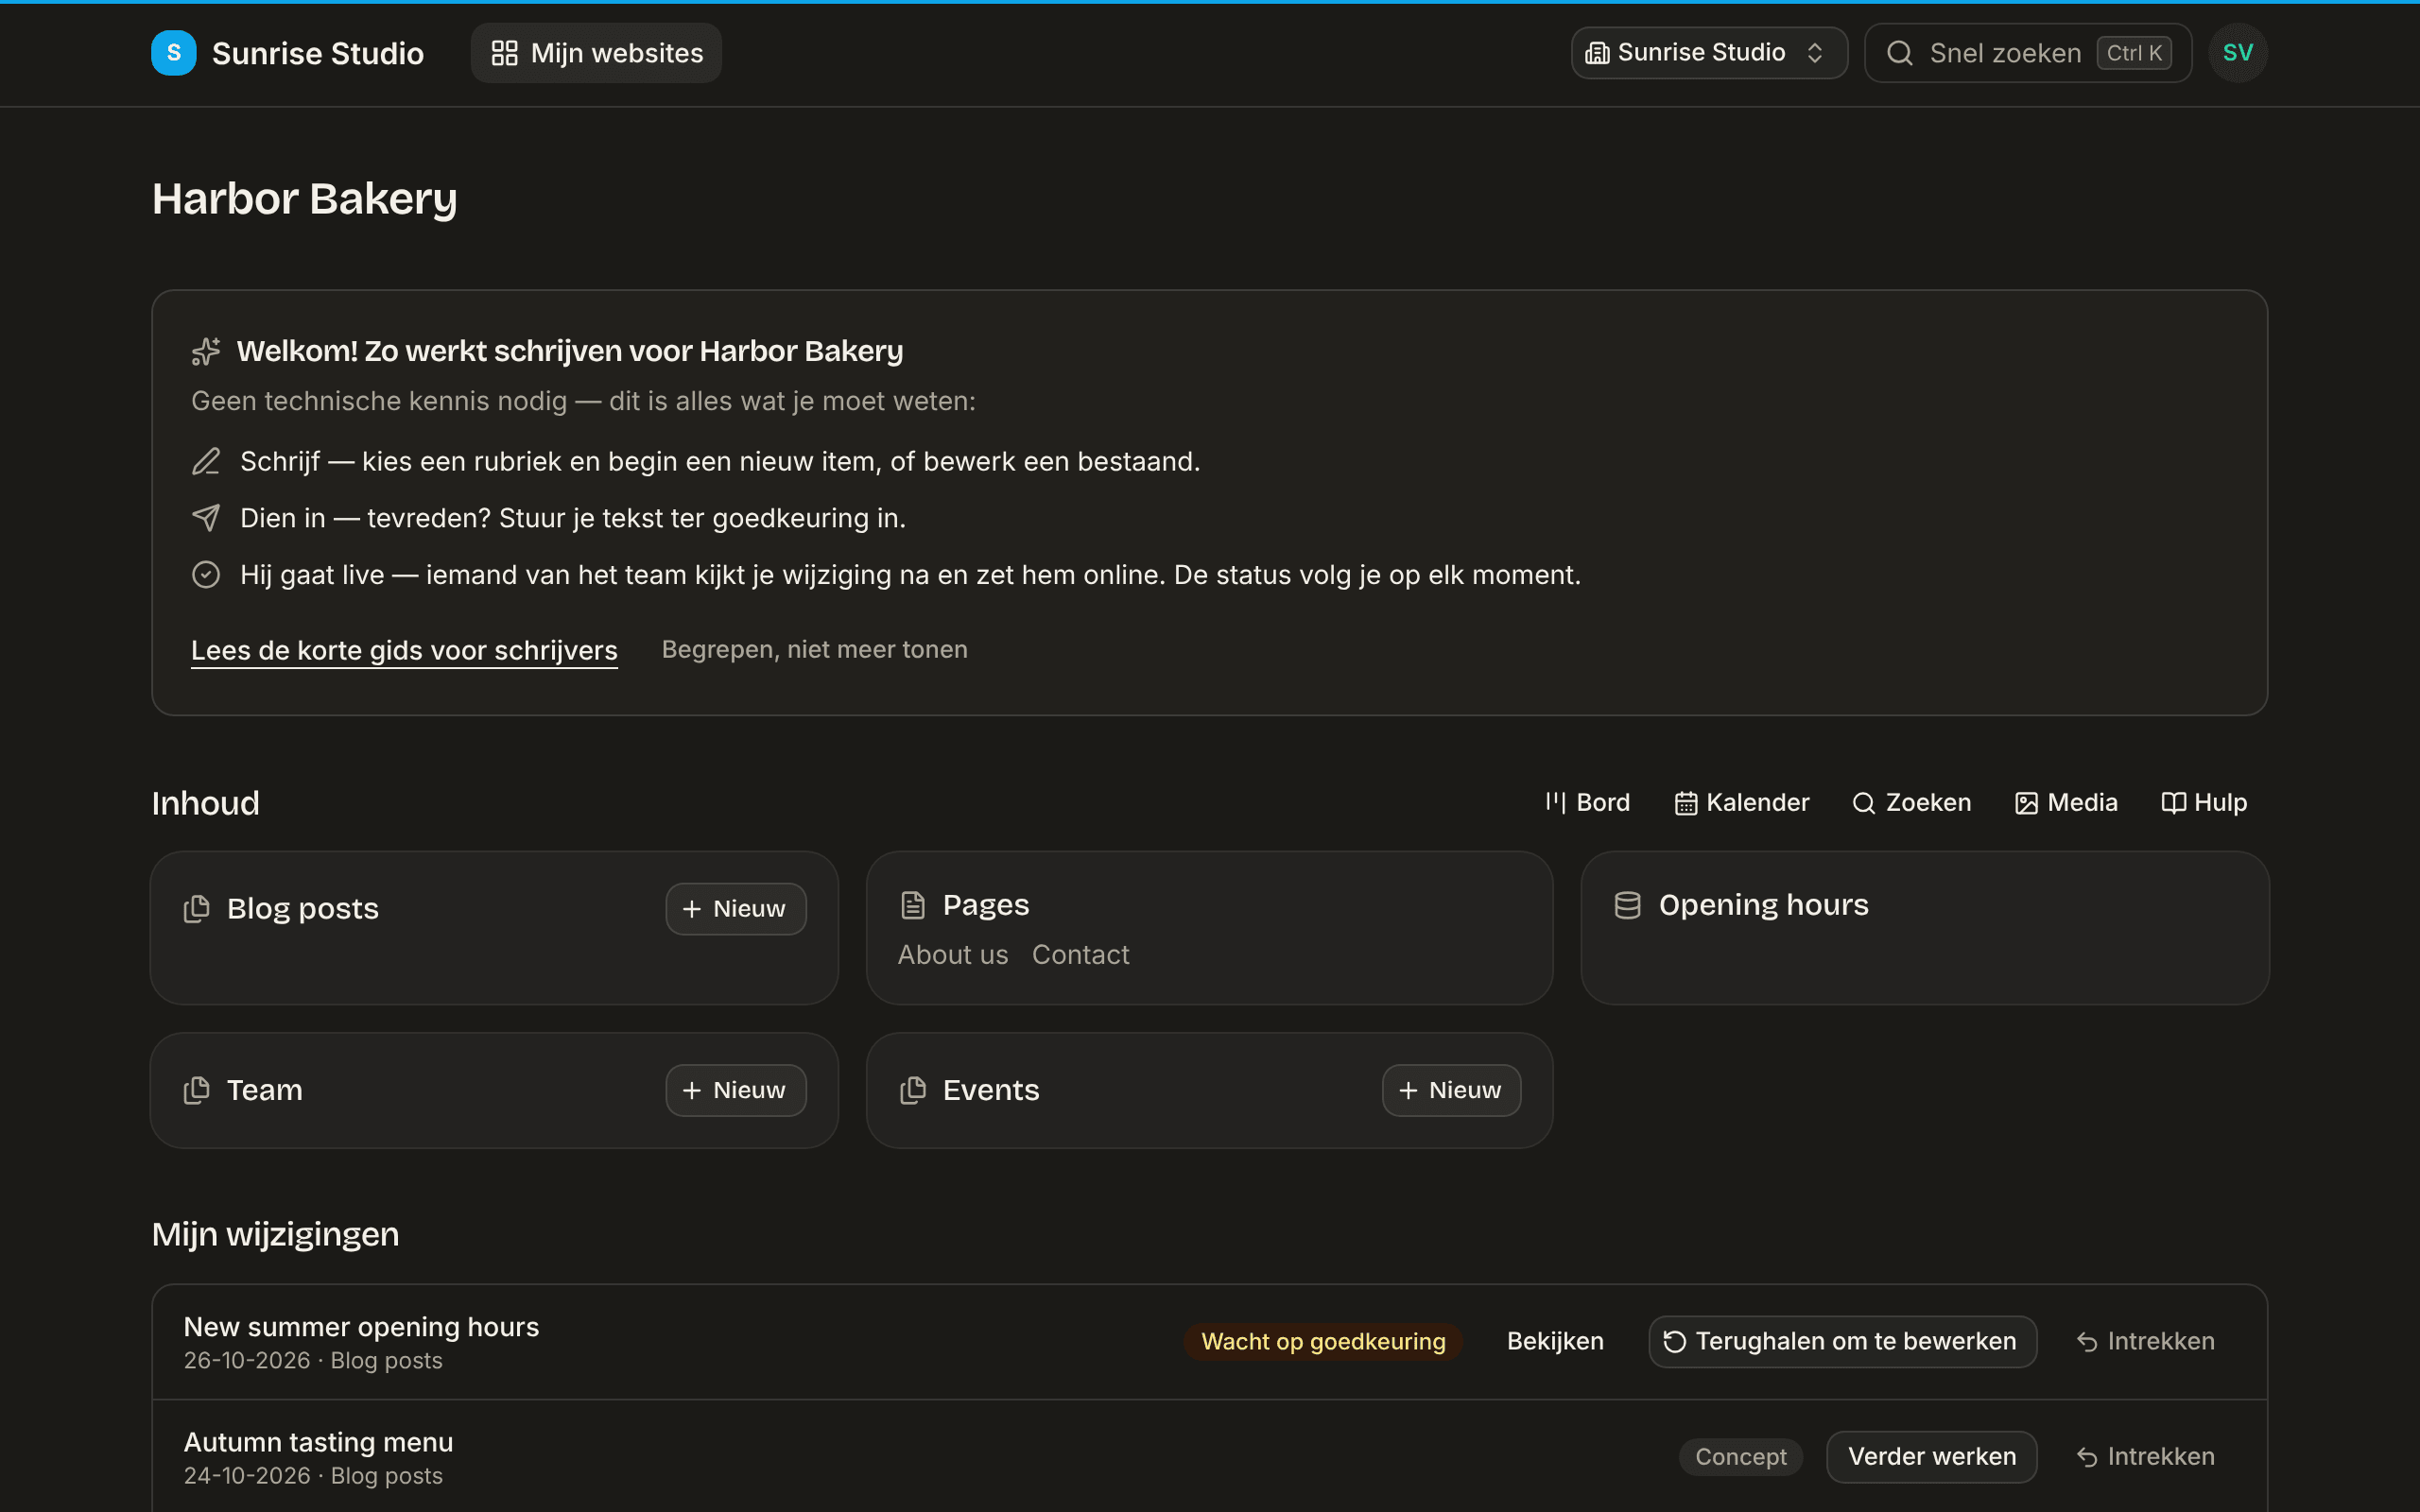2420x1512 pixels.
Task: Click the Sunrise Studio logo icon
Action: 173,53
